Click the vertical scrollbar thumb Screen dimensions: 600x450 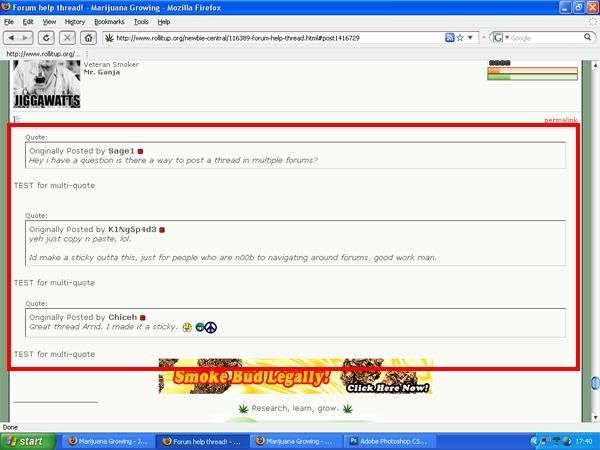tap(595, 383)
